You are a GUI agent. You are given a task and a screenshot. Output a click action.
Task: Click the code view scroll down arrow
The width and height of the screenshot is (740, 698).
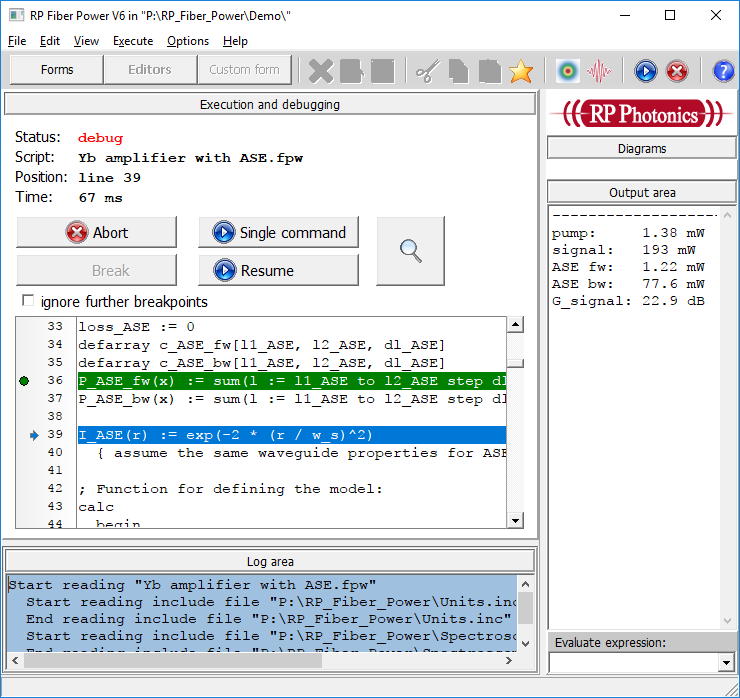click(x=515, y=520)
